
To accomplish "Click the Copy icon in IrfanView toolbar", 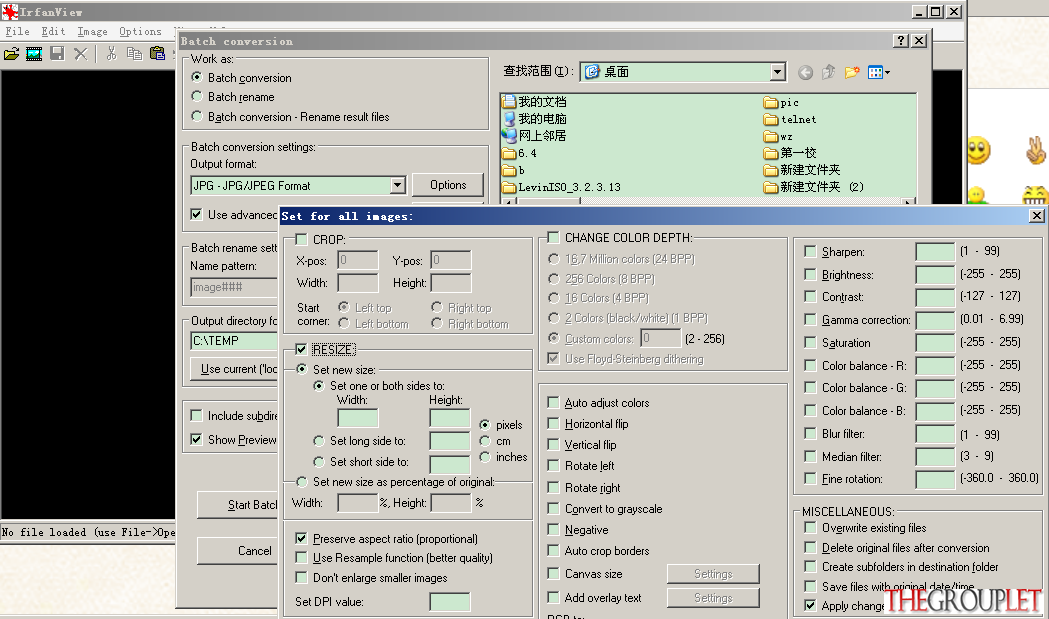I will click(134, 54).
